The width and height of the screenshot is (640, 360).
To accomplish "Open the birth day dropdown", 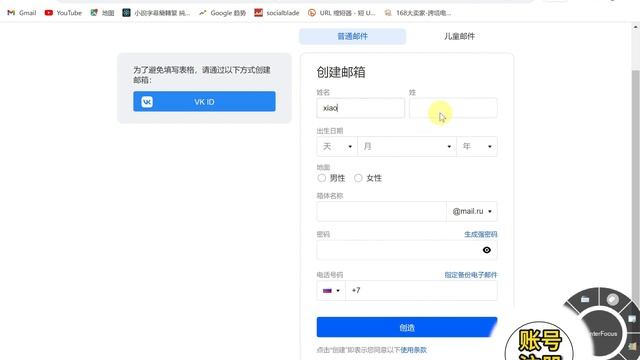I will tap(337, 146).
